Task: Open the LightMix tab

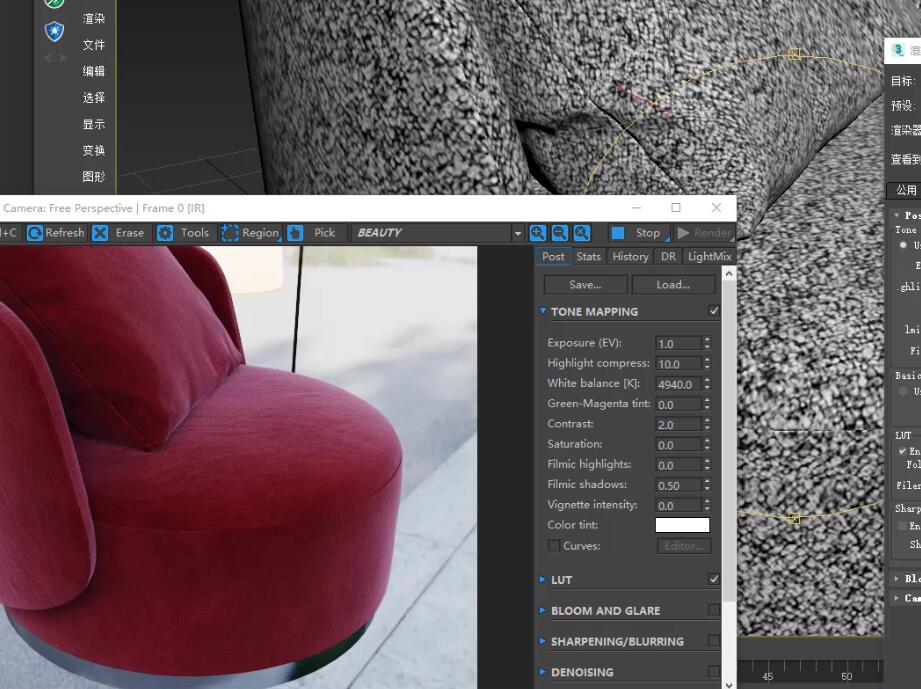Action: click(710, 257)
